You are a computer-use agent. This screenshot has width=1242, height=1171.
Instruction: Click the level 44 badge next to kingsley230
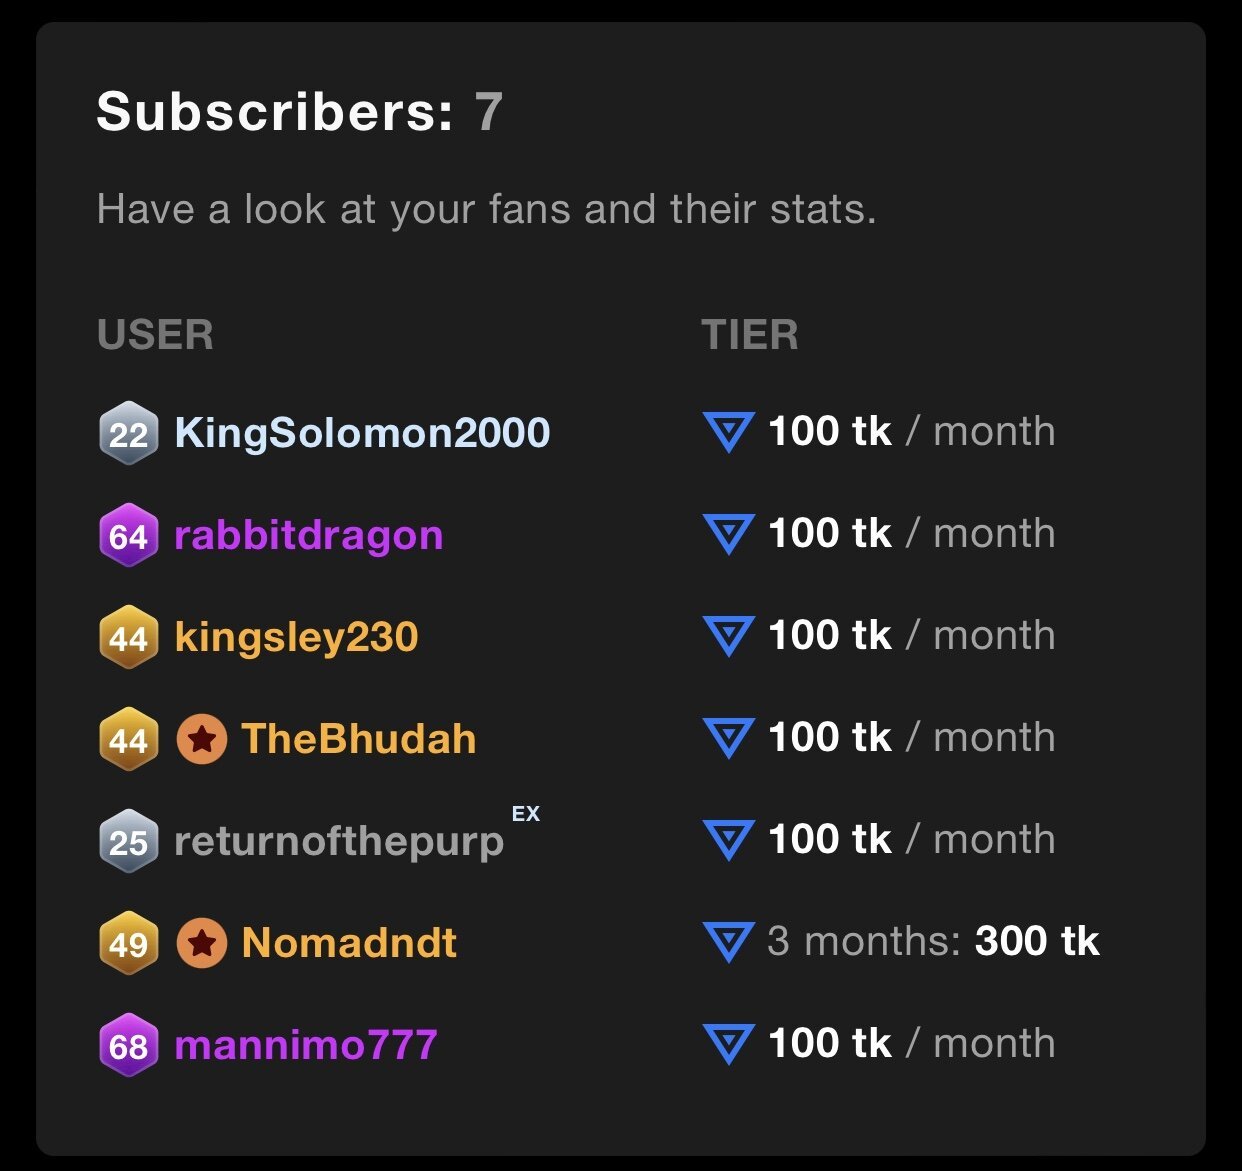[x=129, y=637]
